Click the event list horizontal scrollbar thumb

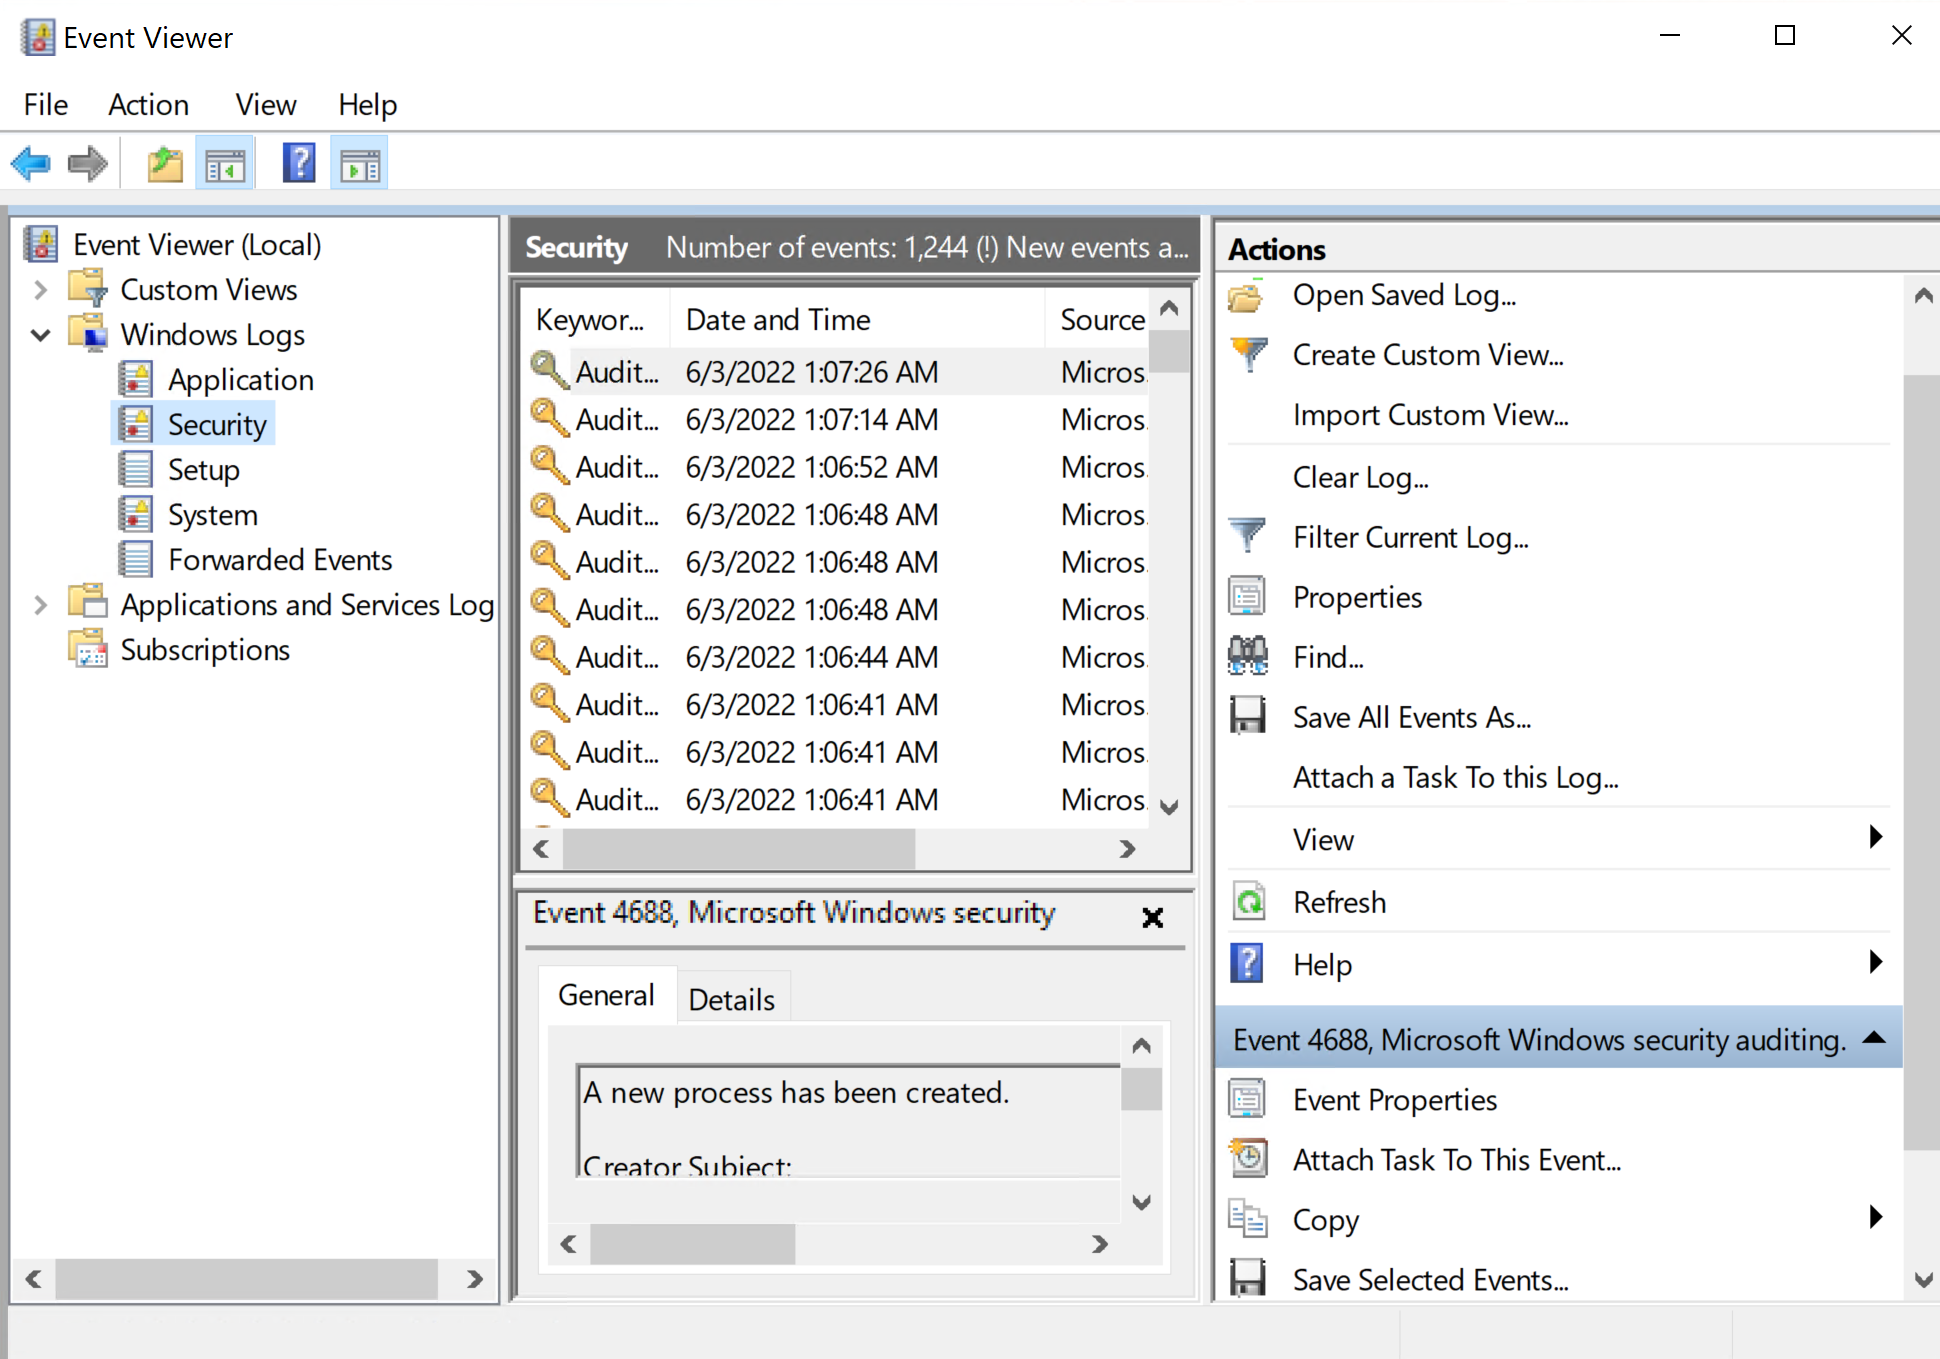(x=738, y=849)
